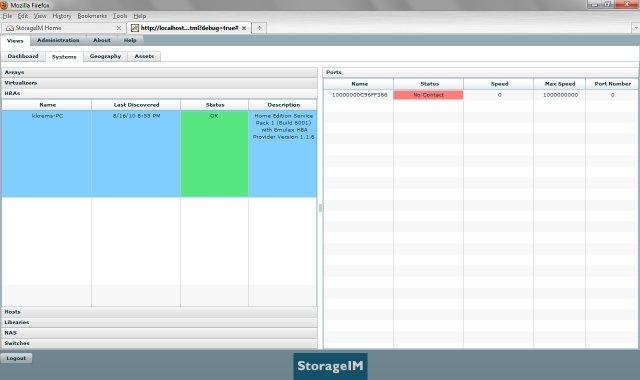Screen dimensions: 640x380
Task: Select the port named 10000000C96FF386
Action: point(359,95)
